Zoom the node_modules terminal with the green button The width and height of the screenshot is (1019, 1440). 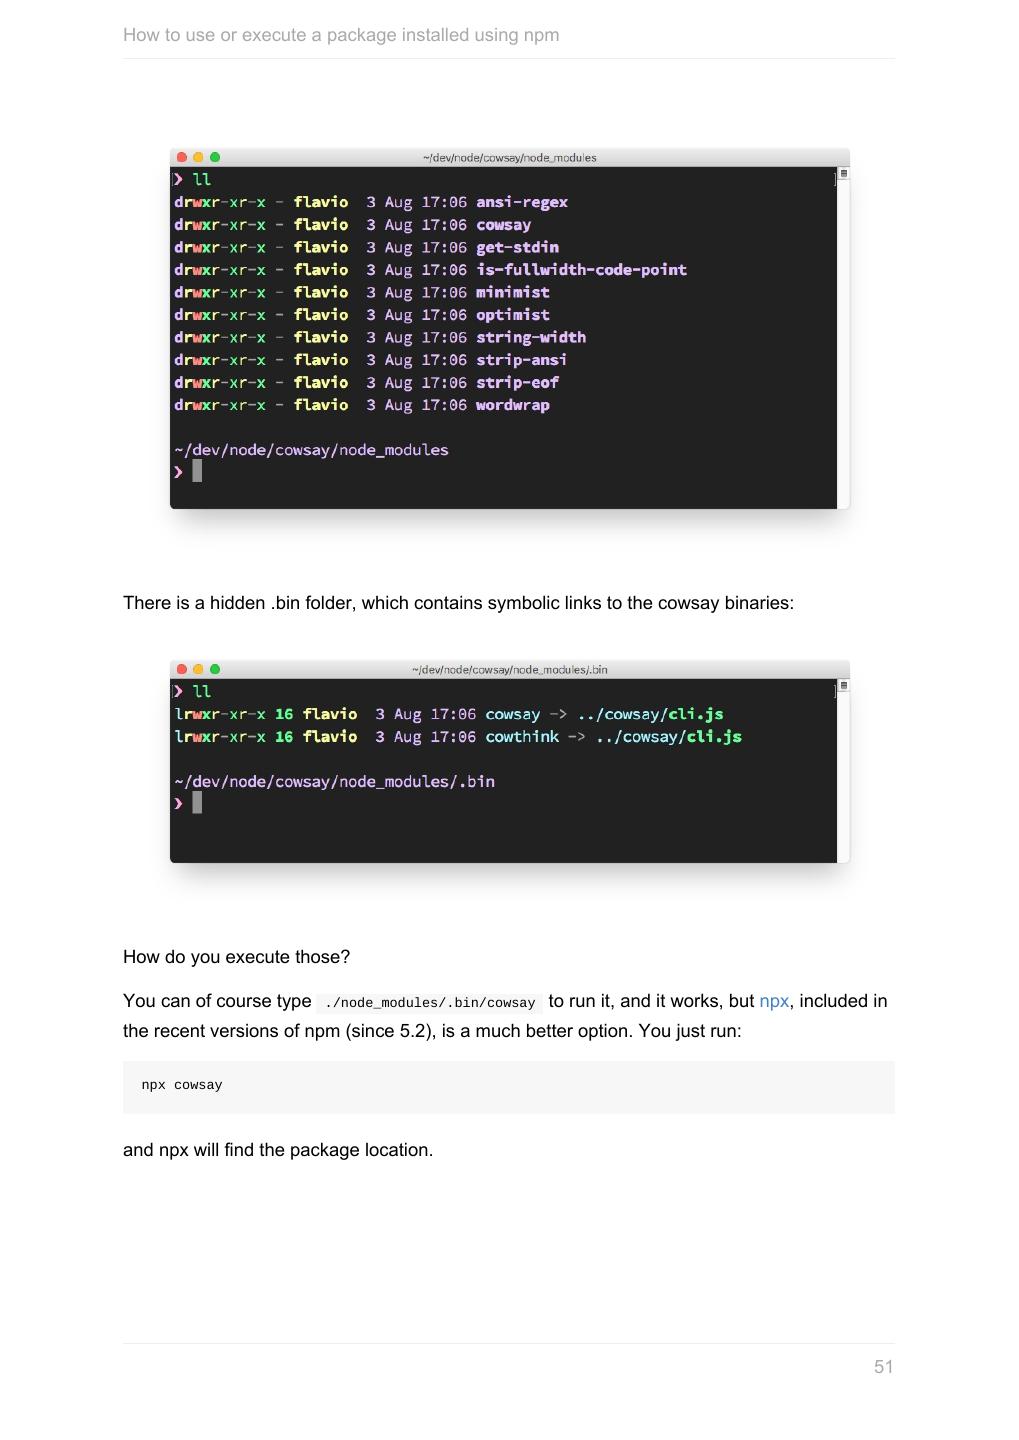215,157
